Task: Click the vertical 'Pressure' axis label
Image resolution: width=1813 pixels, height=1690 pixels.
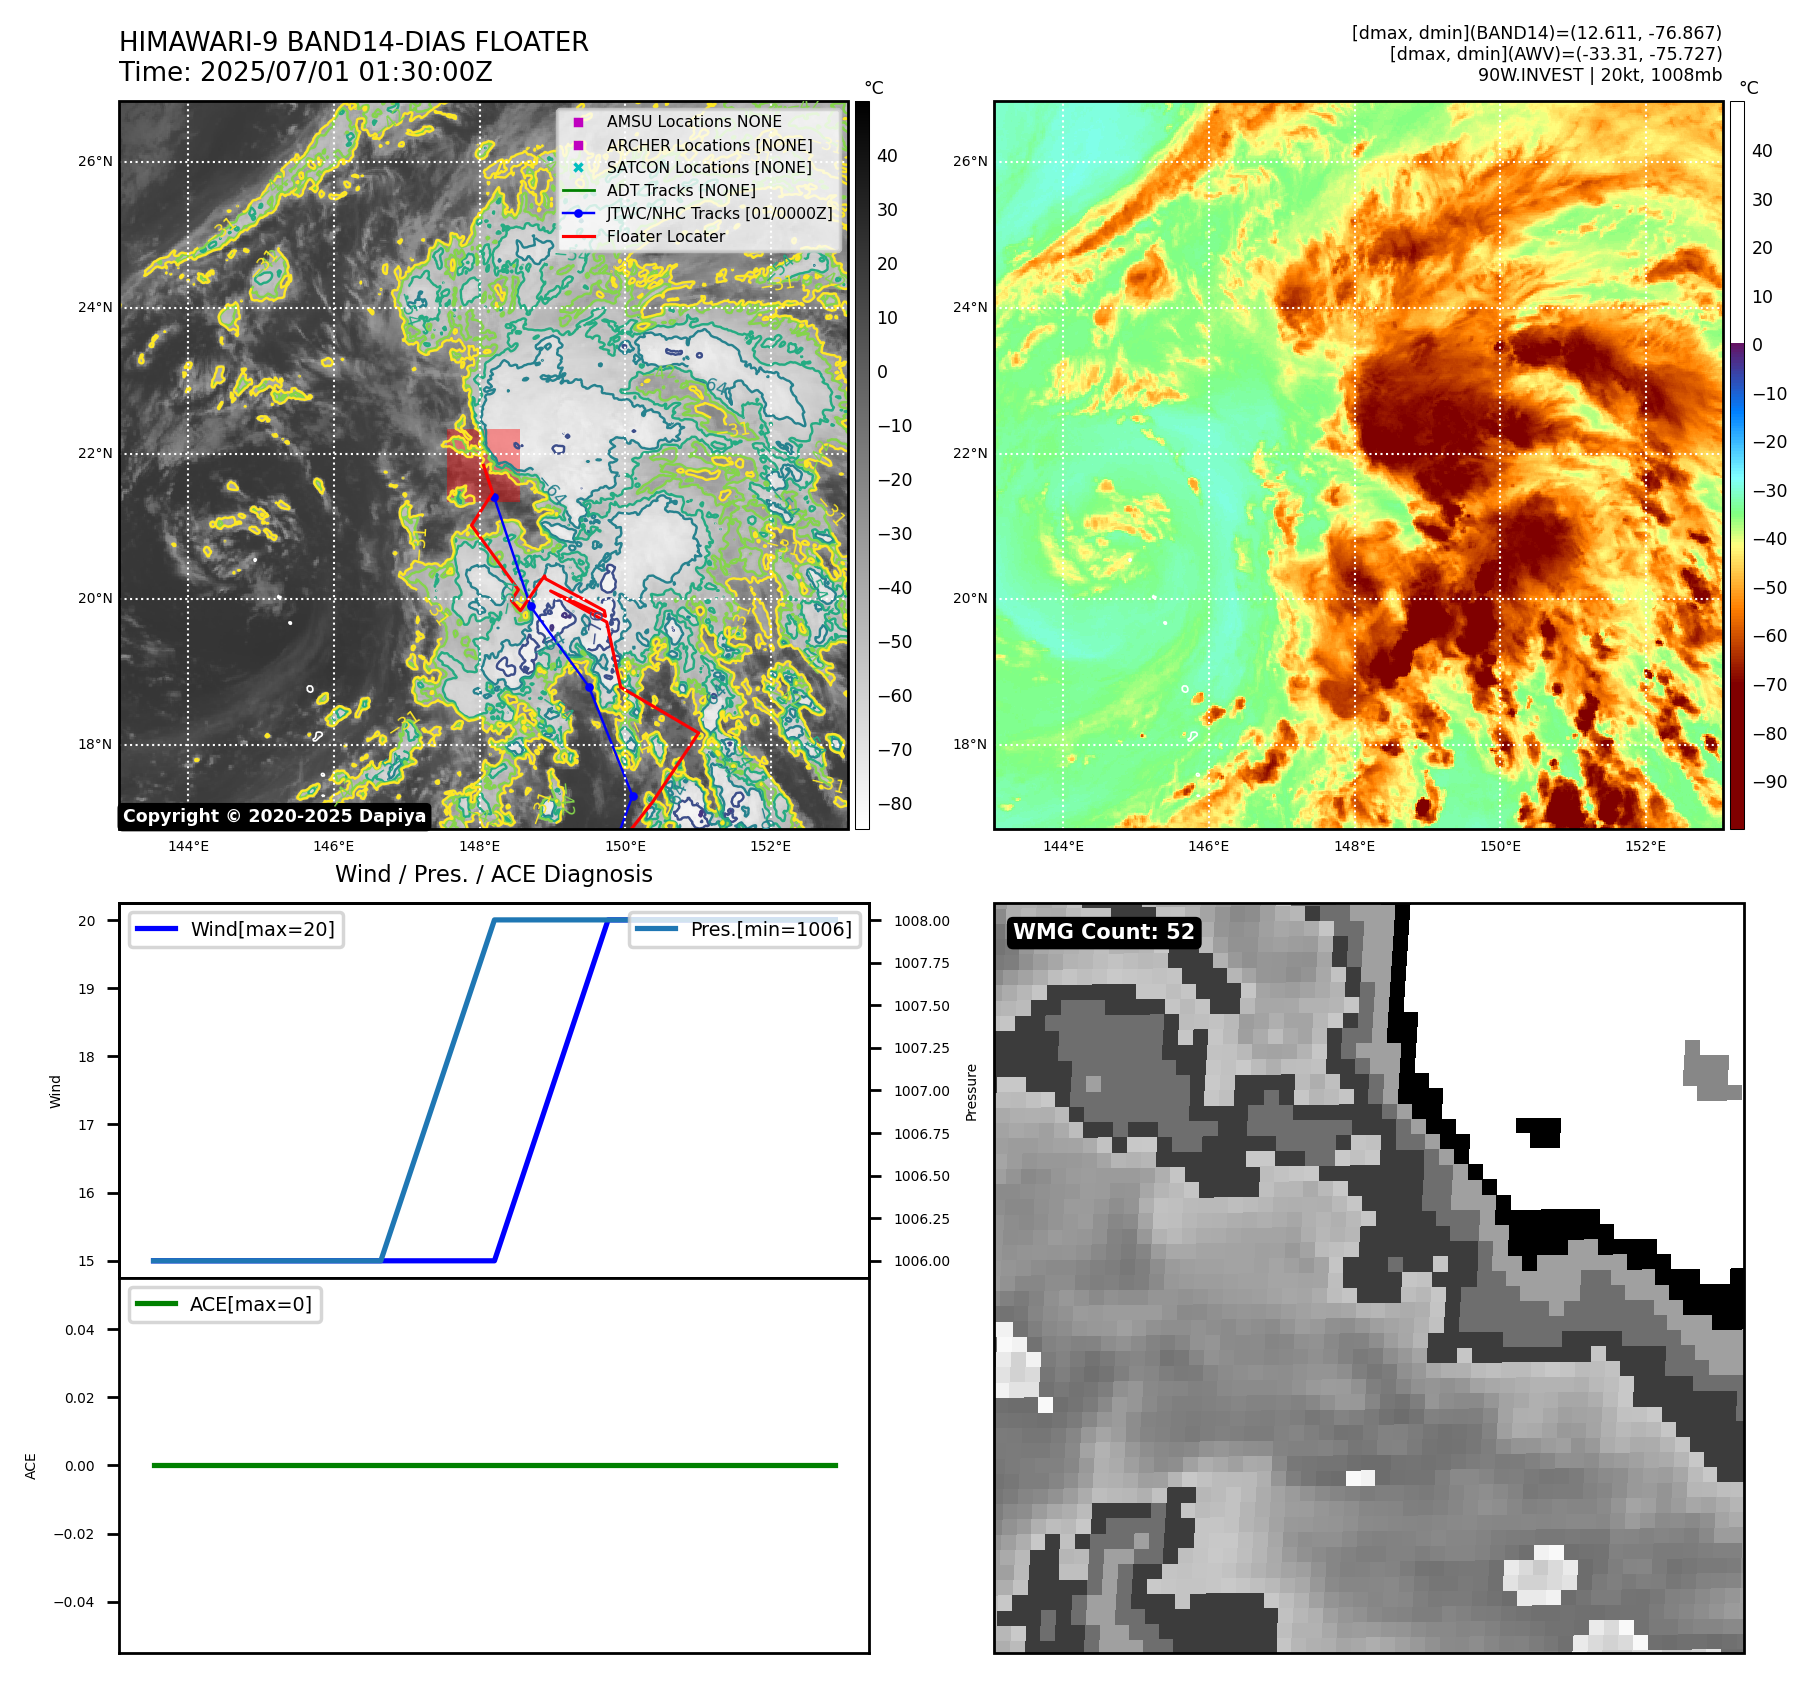Action: [971, 1092]
